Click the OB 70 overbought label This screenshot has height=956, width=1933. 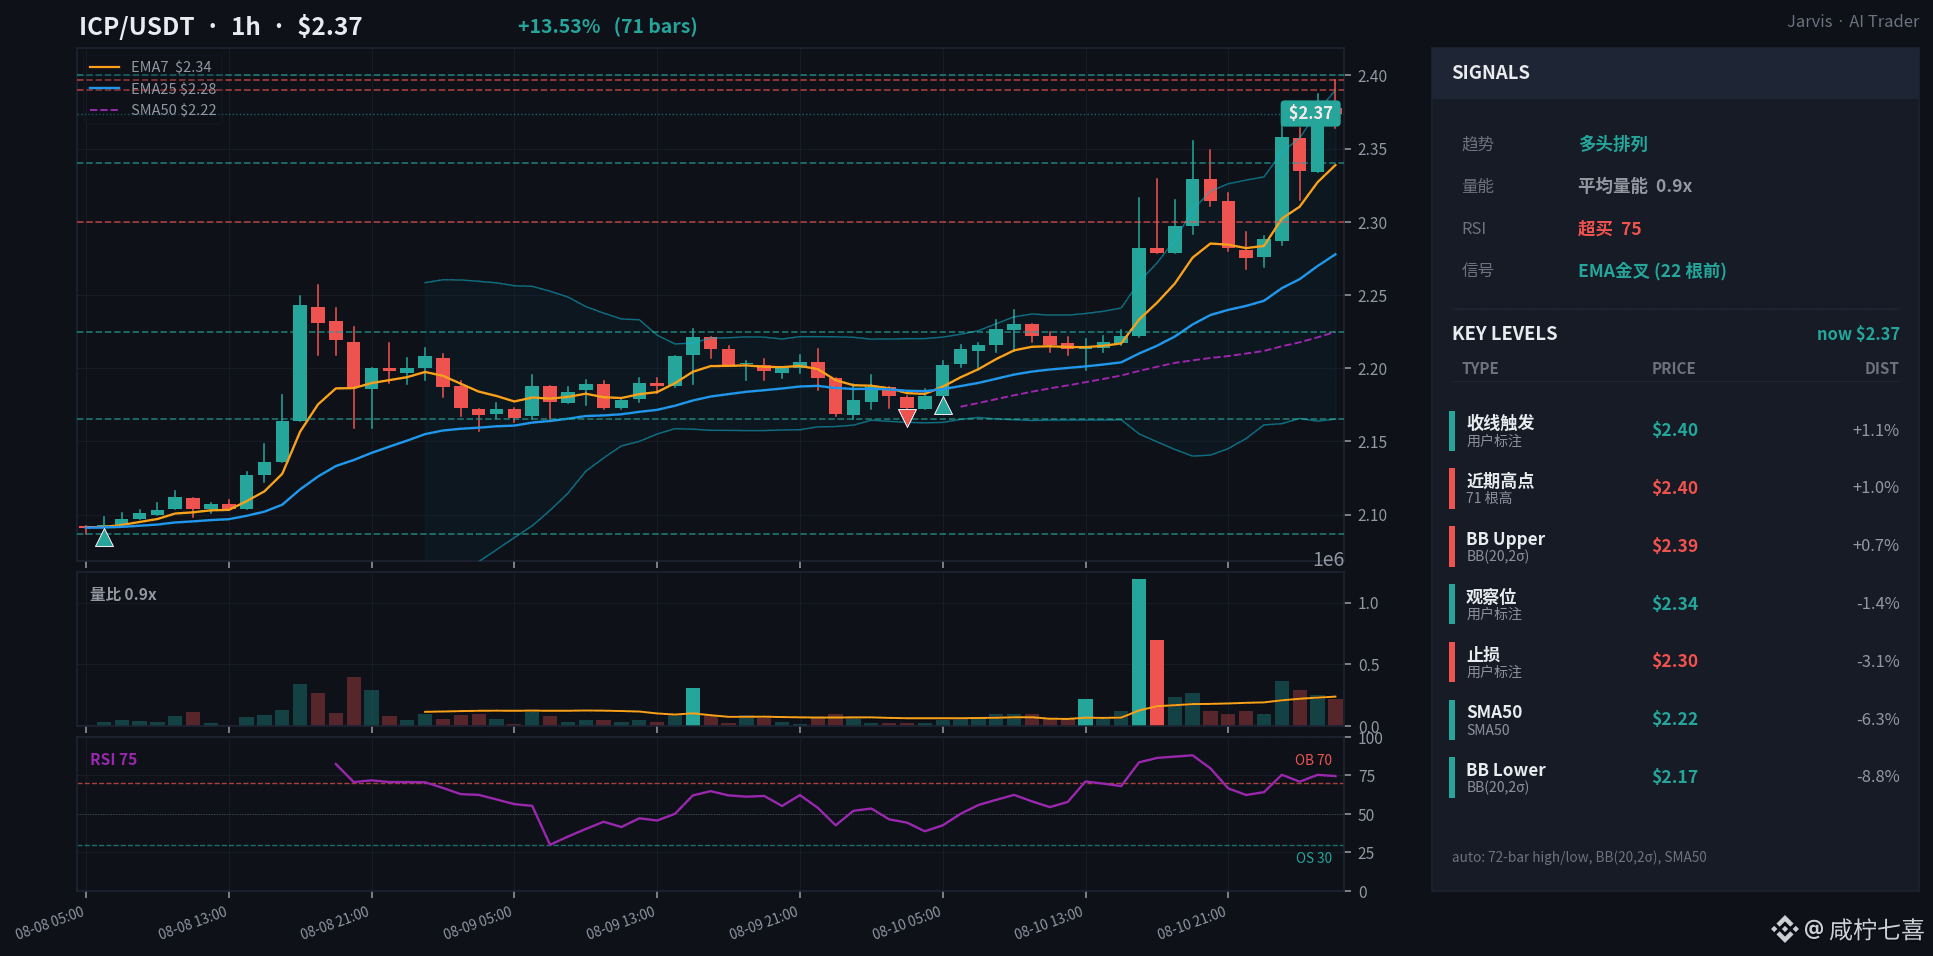point(1313,760)
